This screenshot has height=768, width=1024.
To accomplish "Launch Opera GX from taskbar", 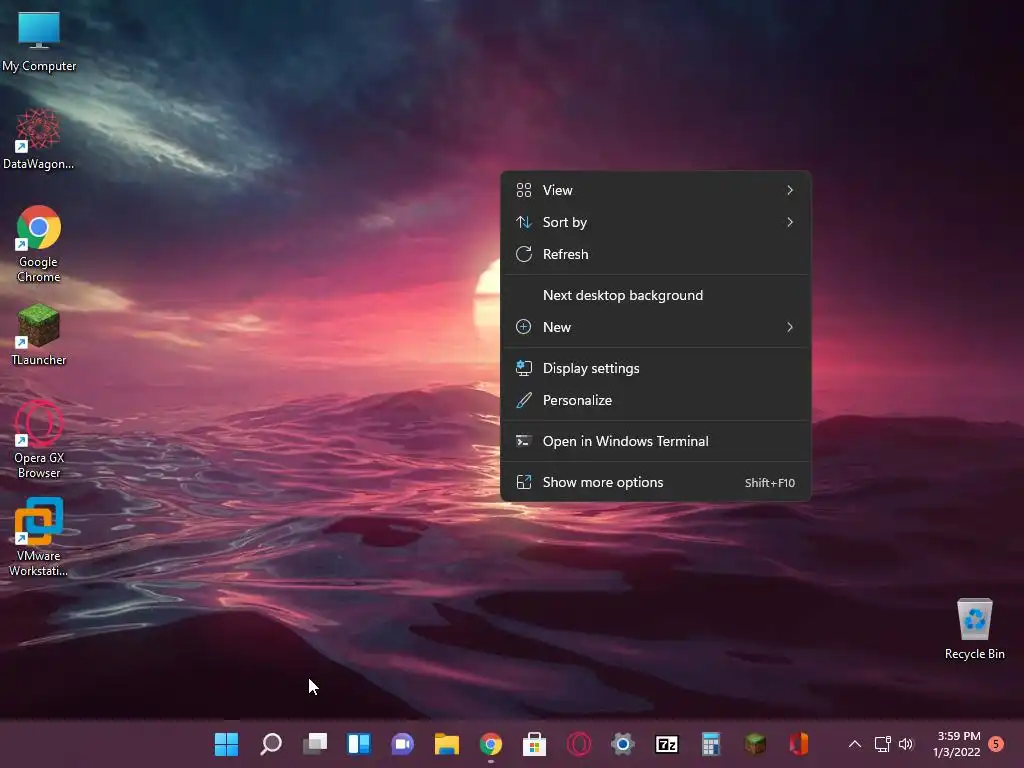I will (579, 744).
